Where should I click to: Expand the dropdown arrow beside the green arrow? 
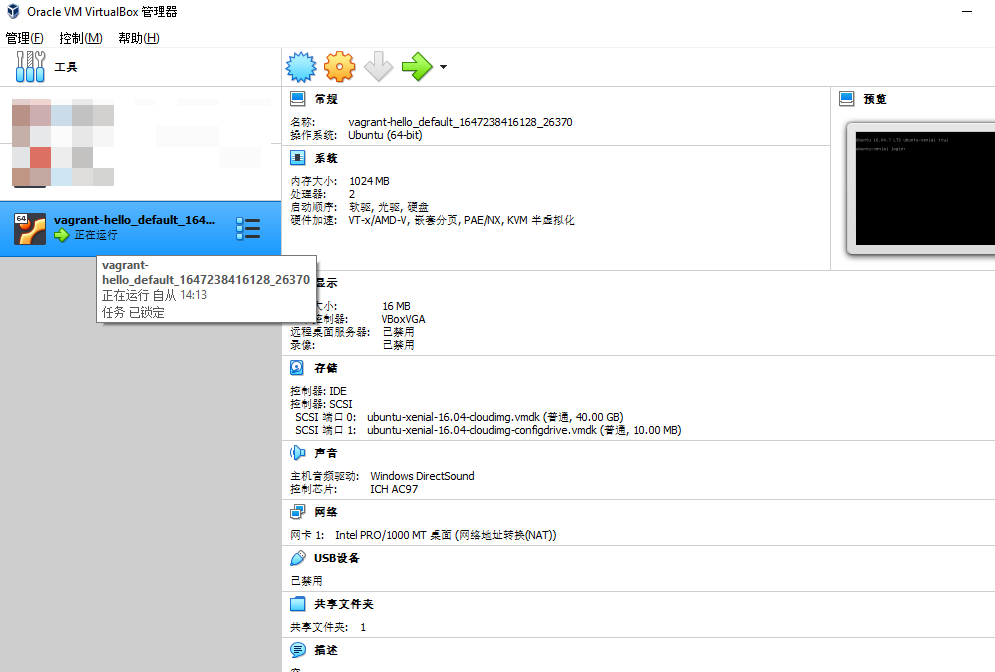coord(443,68)
